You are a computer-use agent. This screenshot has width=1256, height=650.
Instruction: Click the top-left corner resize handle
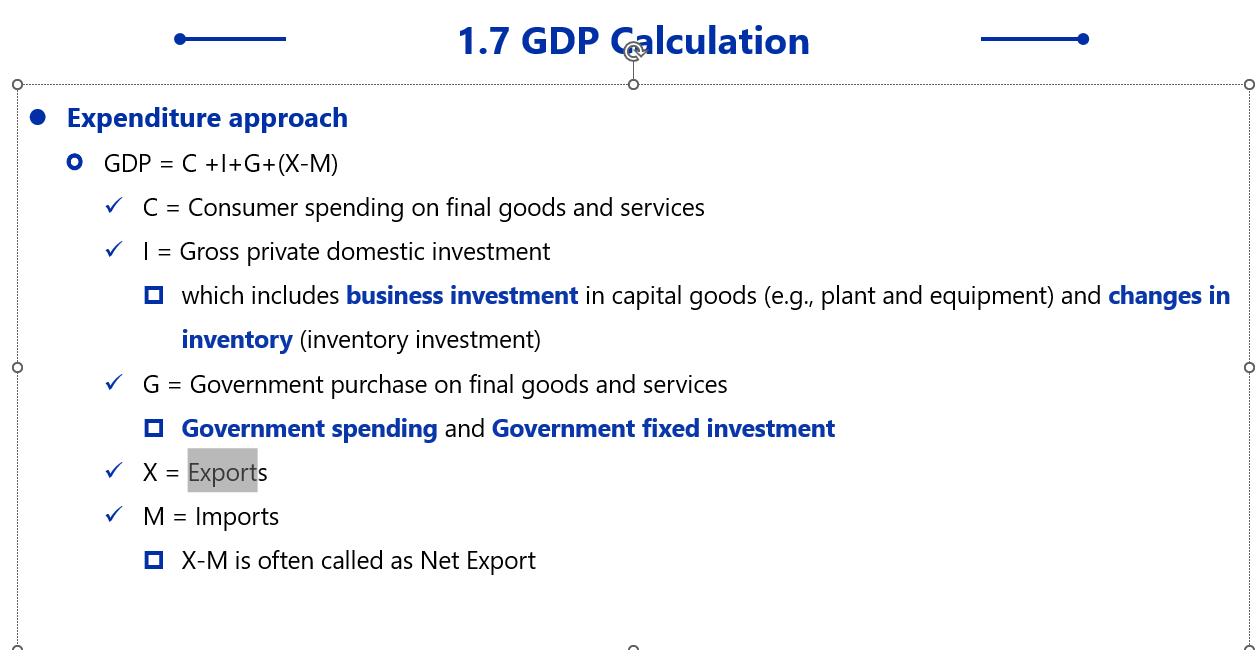(x=17, y=85)
